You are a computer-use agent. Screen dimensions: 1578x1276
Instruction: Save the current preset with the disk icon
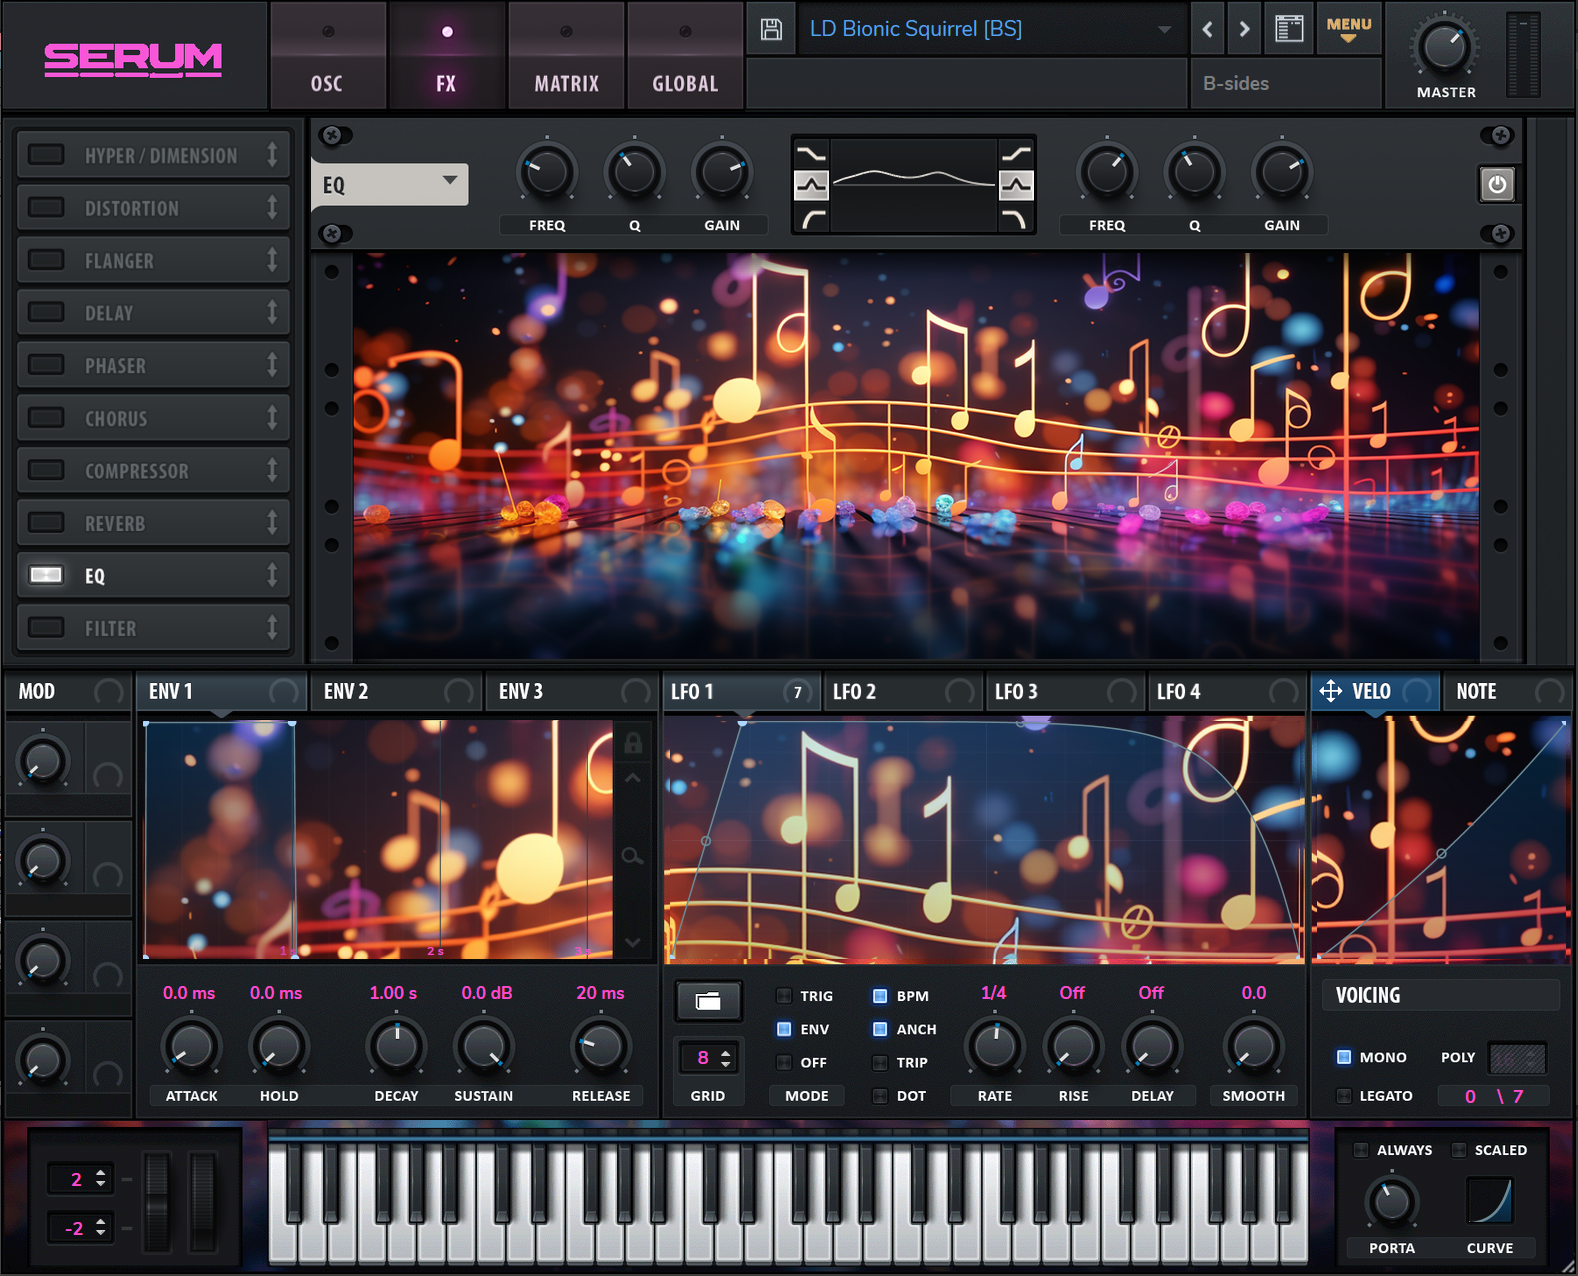tap(771, 29)
